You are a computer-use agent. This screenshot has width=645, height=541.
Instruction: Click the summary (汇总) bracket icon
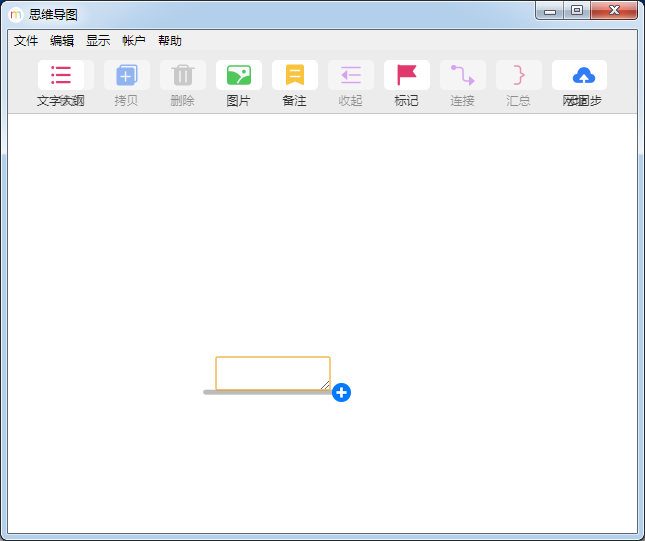pos(518,76)
